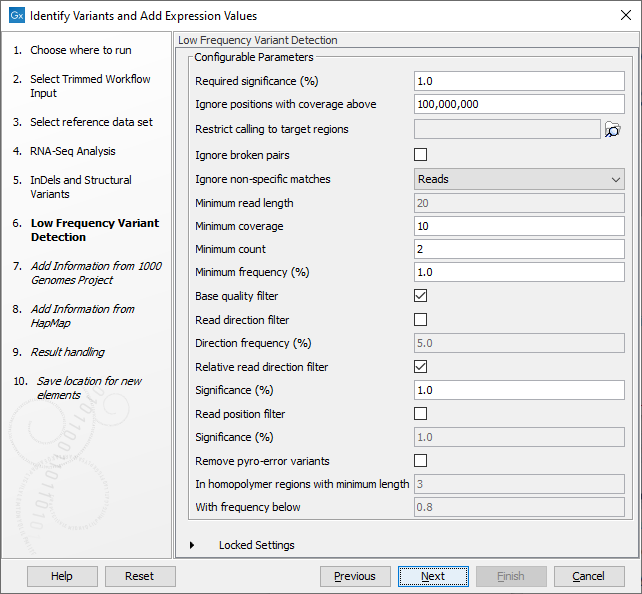The height and width of the screenshot is (594, 642).
Task: Select step 6 Low Frequency Variant Detection
Action: click(95, 230)
